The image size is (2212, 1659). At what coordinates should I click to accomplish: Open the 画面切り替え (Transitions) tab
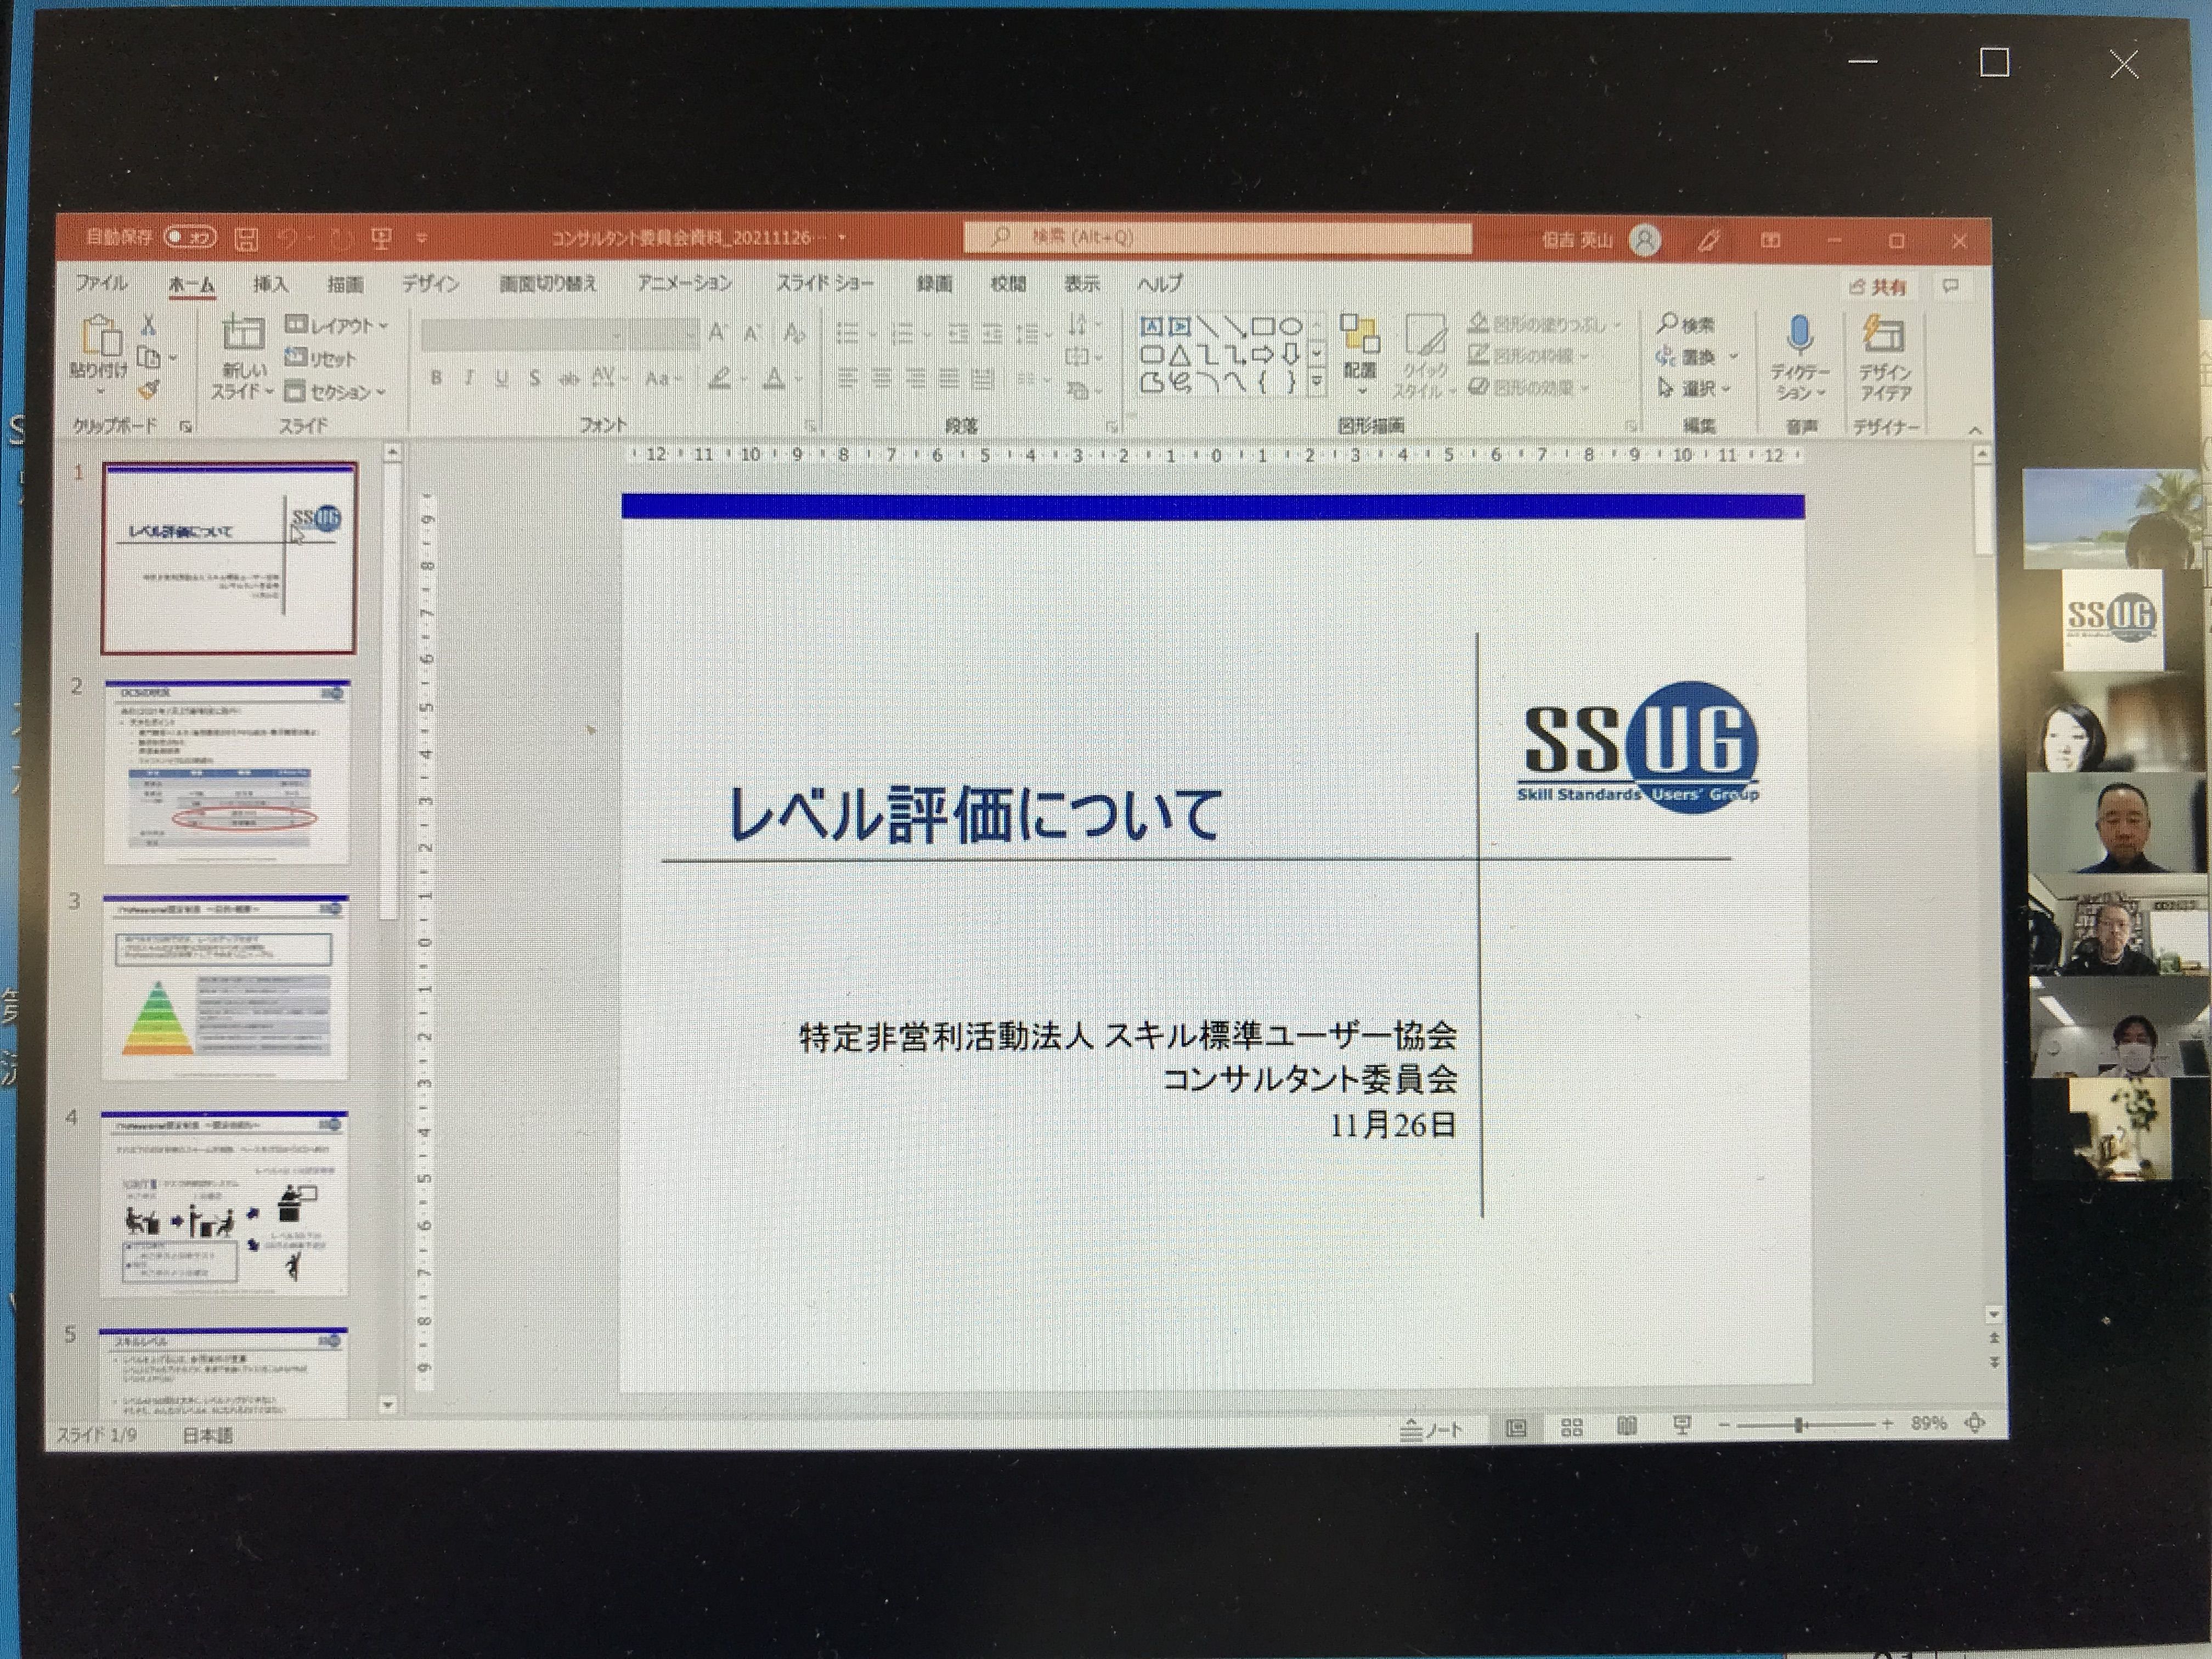click(x=548, y=284)
